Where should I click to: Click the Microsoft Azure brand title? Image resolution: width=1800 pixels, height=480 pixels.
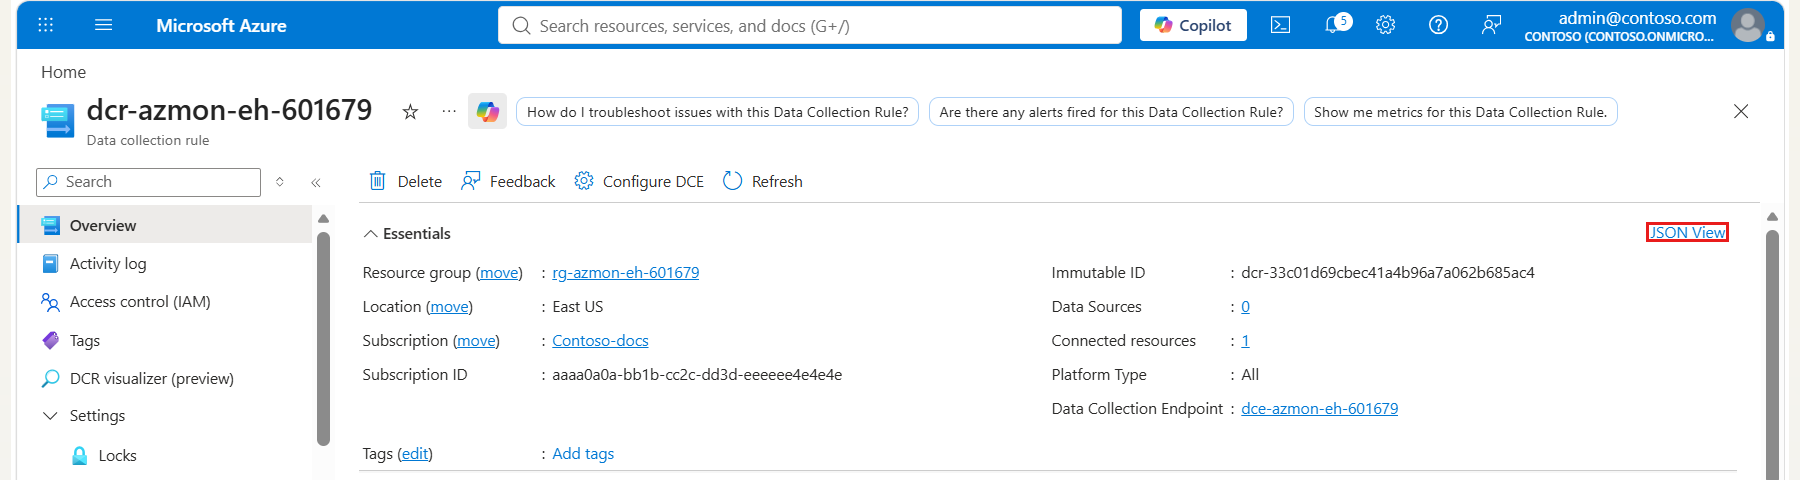click(221, 25)
